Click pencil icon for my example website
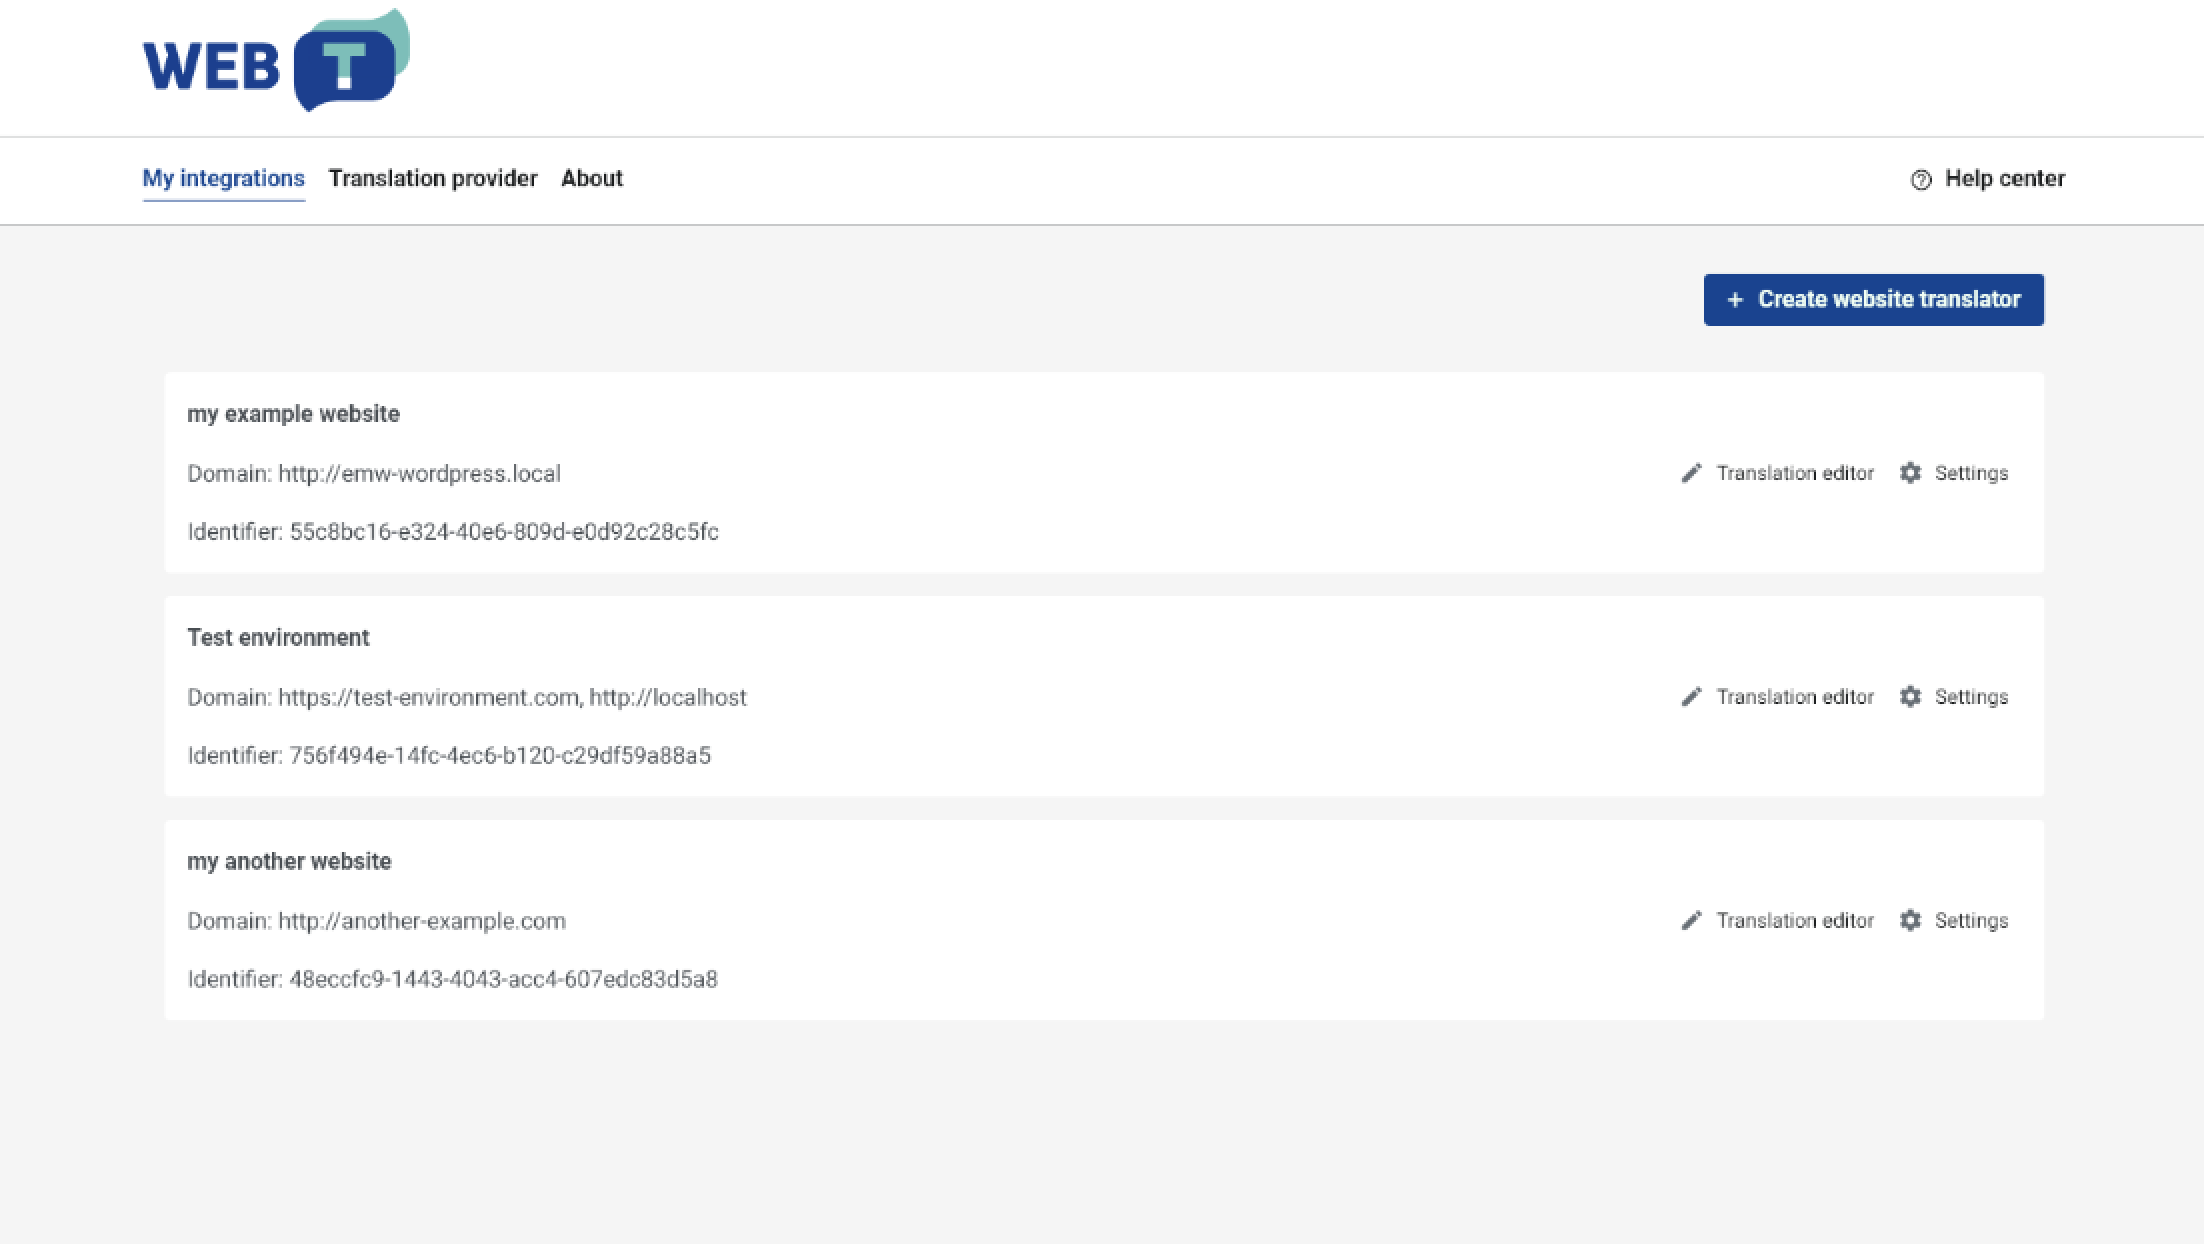This screenshot has height=1244, width=2204. [1691, 473]
